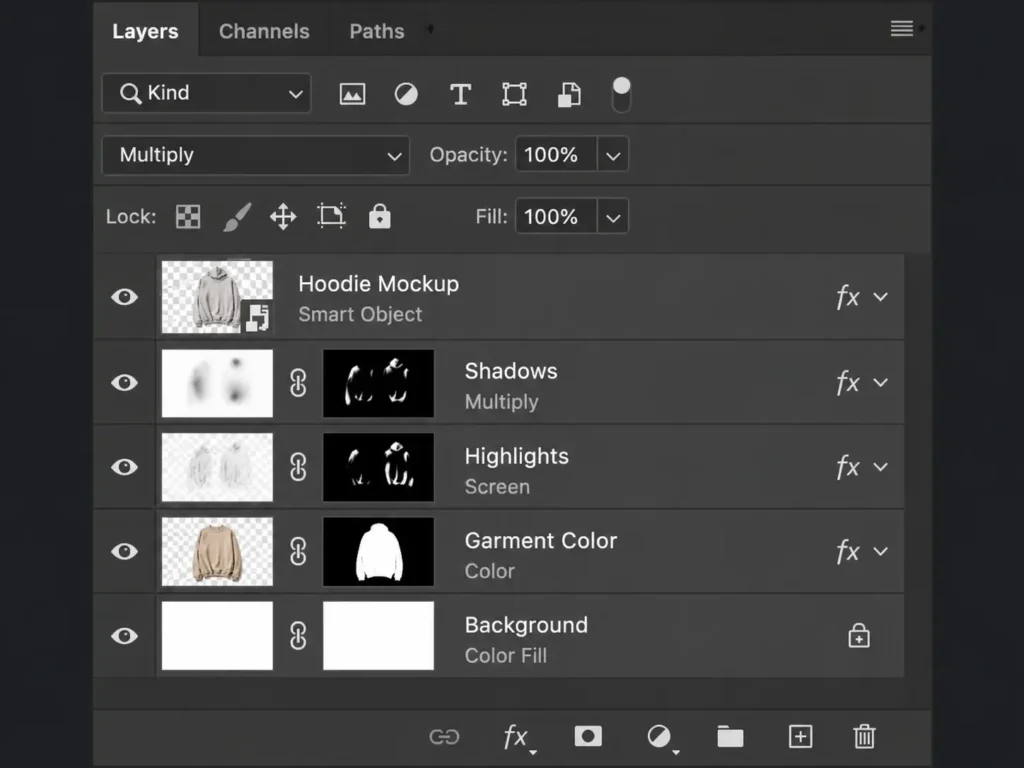Select the Shadows layer mask thumbnail

tap(379, 383)
